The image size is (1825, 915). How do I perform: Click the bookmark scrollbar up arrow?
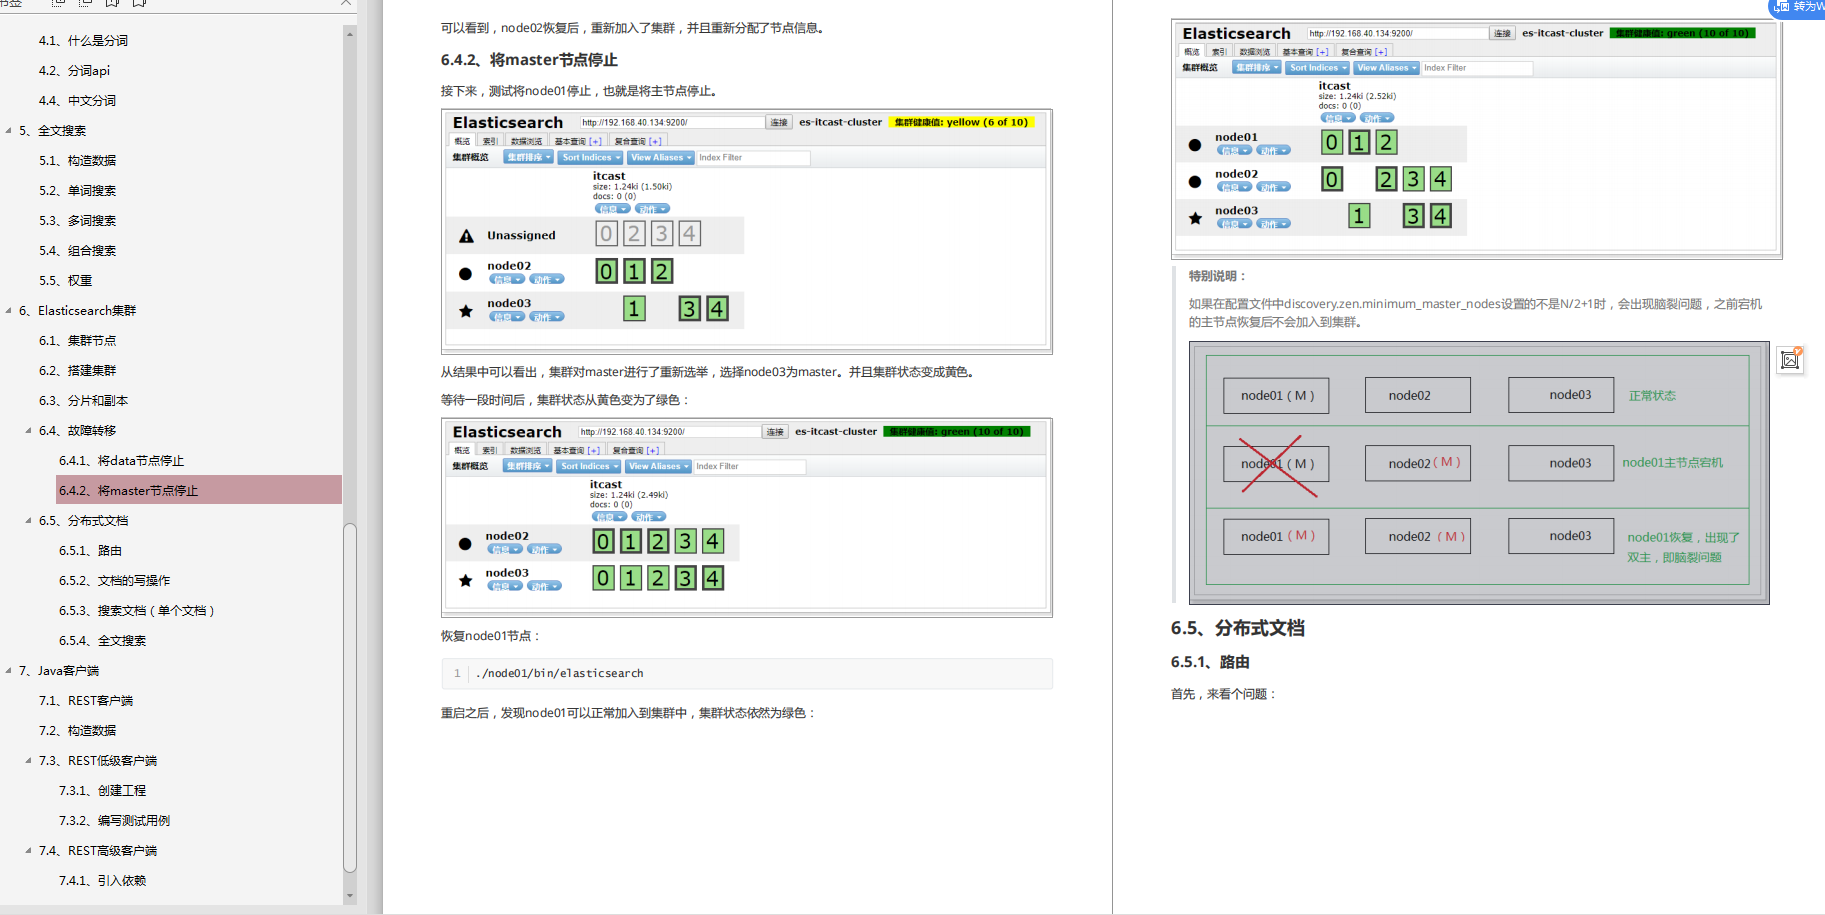coord(349,34)
